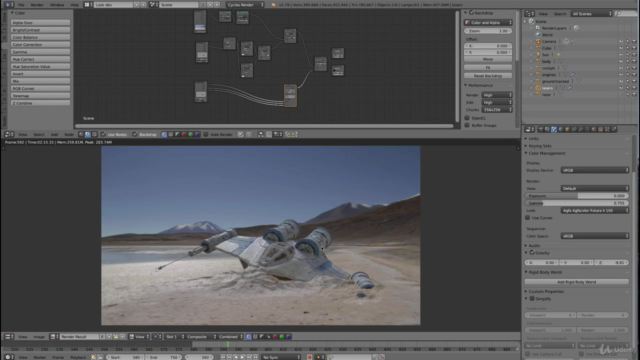The width and height of the screenshot is (640, 360).
Task: Show green channel in node backdrop
Action: [x=191, y=134]
